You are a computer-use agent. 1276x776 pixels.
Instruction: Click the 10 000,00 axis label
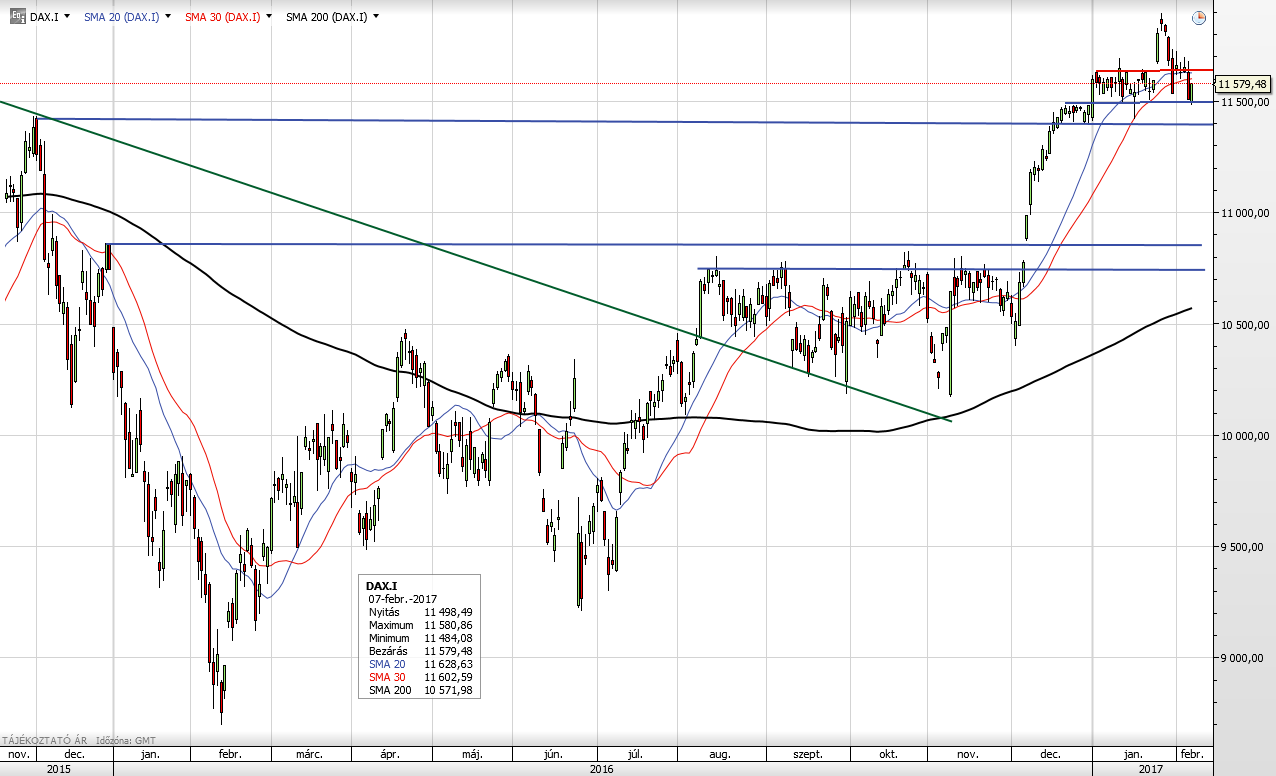coord(1244,436)
